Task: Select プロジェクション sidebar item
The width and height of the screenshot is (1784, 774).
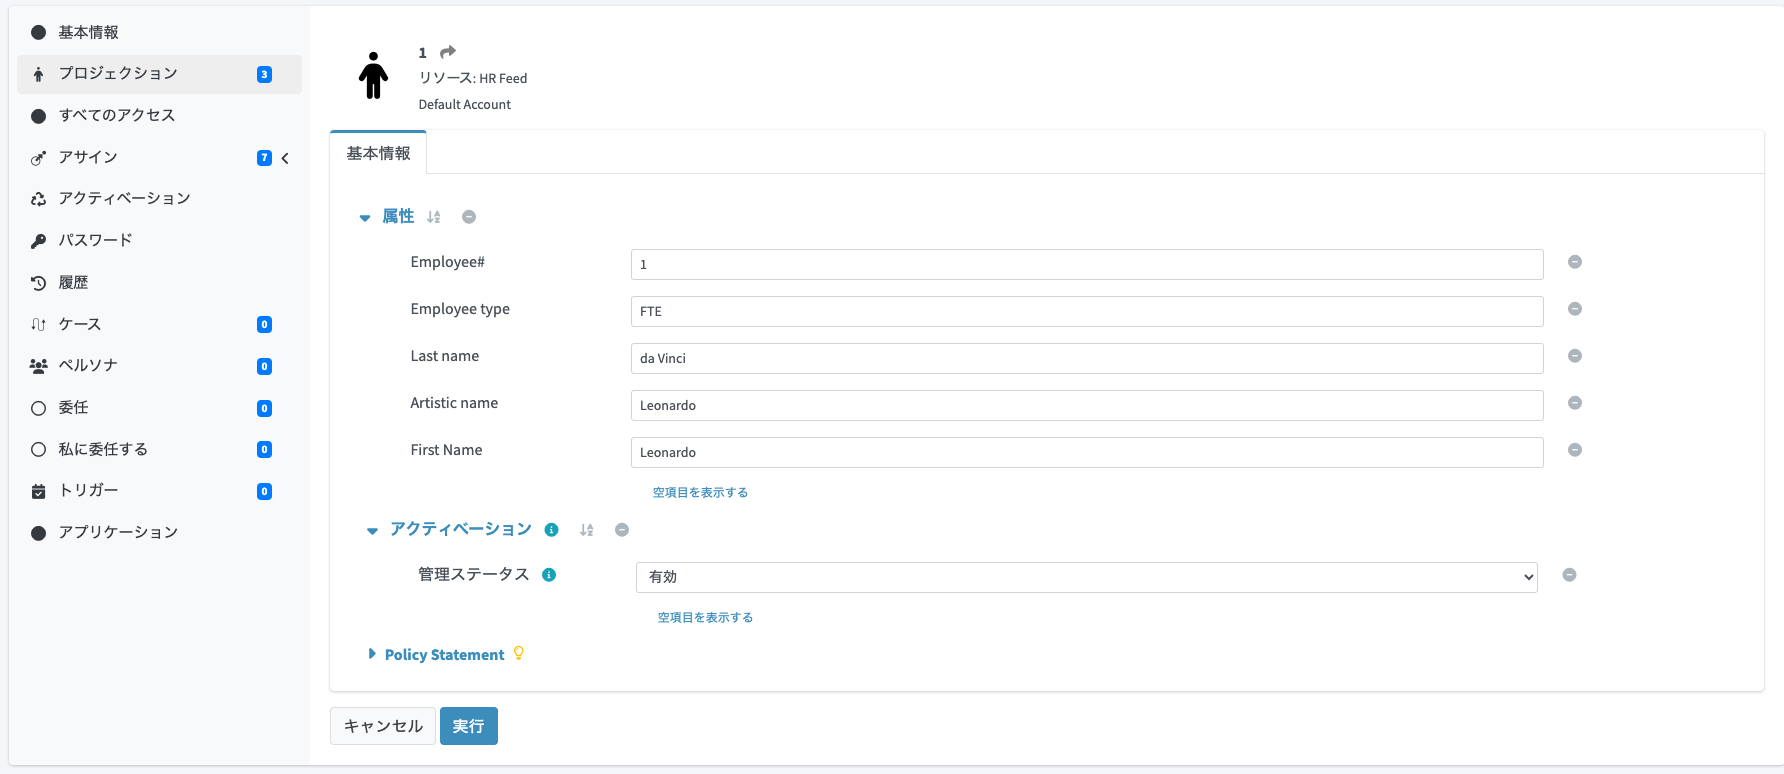Action: click(x=159, y=74)
